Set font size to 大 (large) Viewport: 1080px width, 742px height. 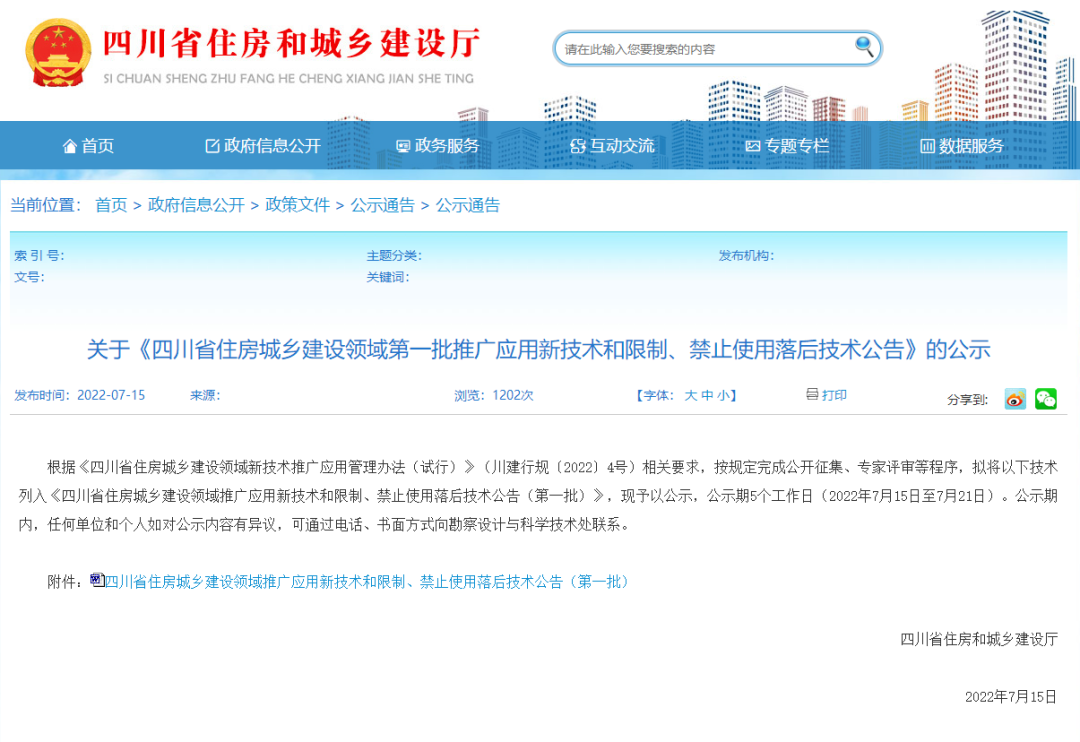(x=690, y=396)
